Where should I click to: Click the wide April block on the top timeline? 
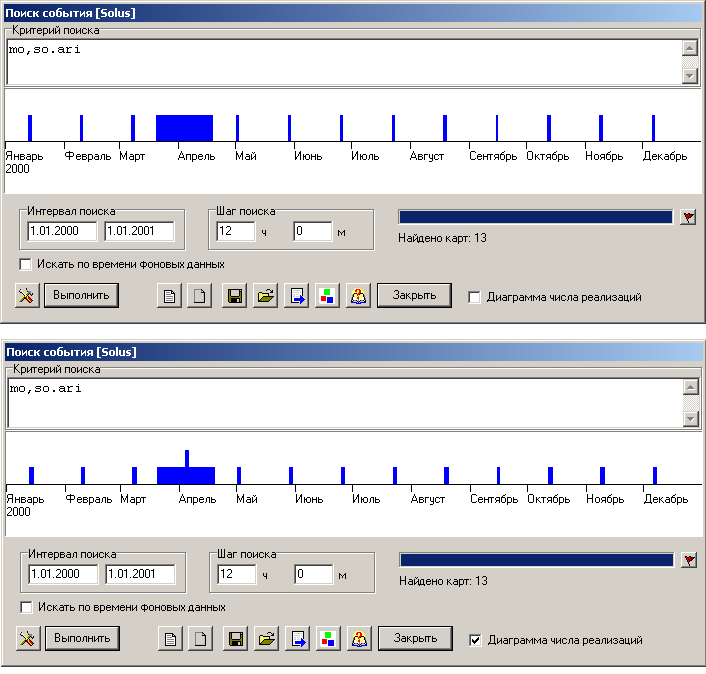(x=184, y=128)
